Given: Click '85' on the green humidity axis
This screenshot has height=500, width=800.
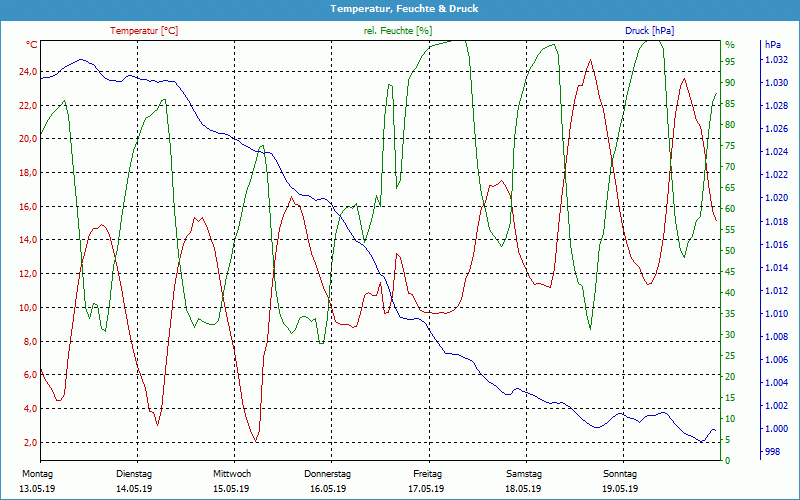Looking at the screenshot, I should (730, 104).
